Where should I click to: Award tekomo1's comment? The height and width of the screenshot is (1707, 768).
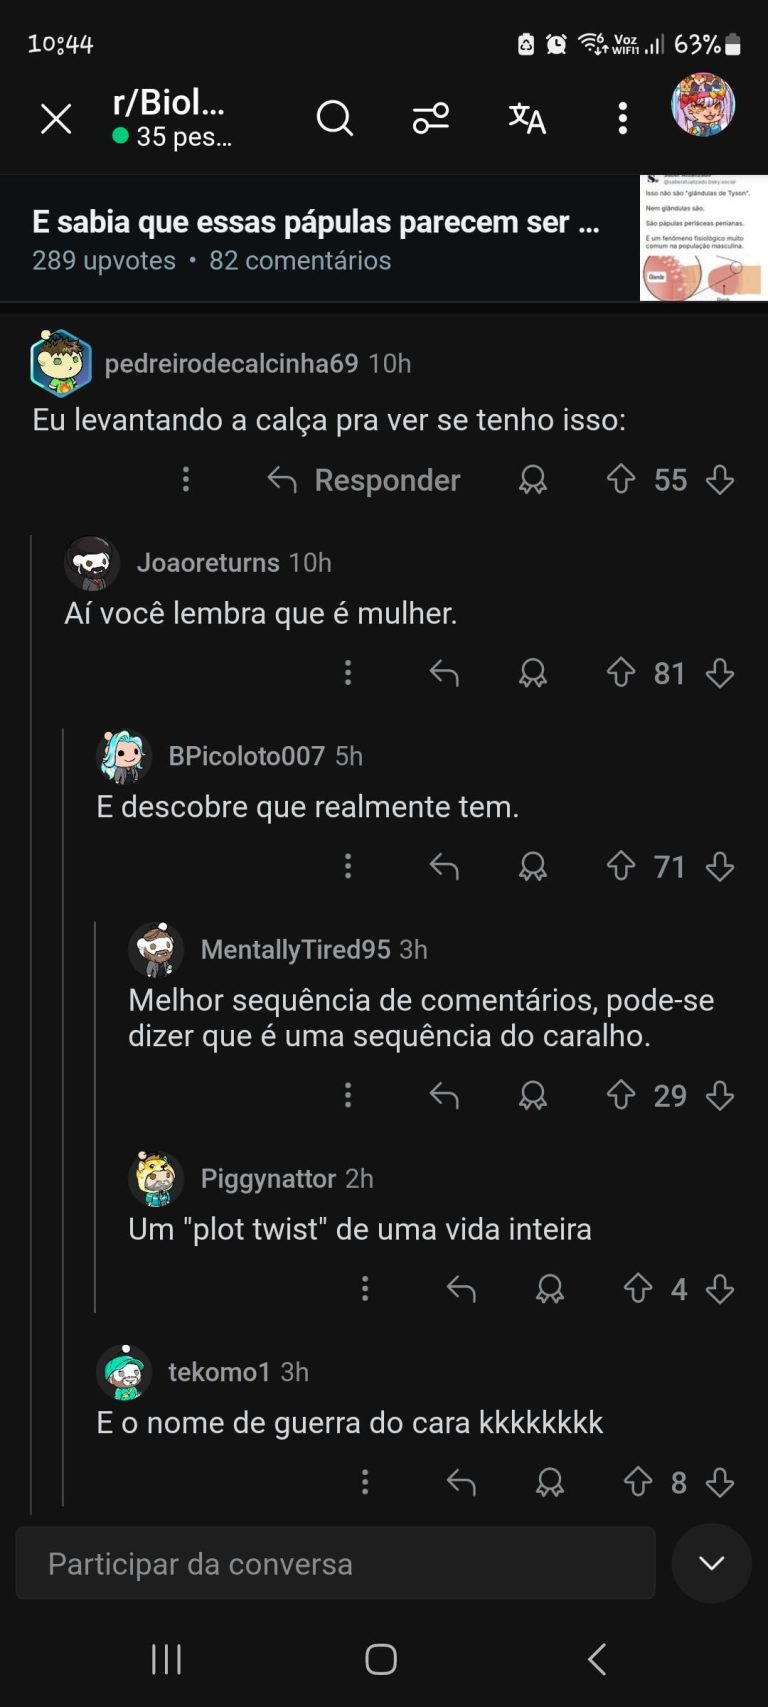(x=549, y=1482)
